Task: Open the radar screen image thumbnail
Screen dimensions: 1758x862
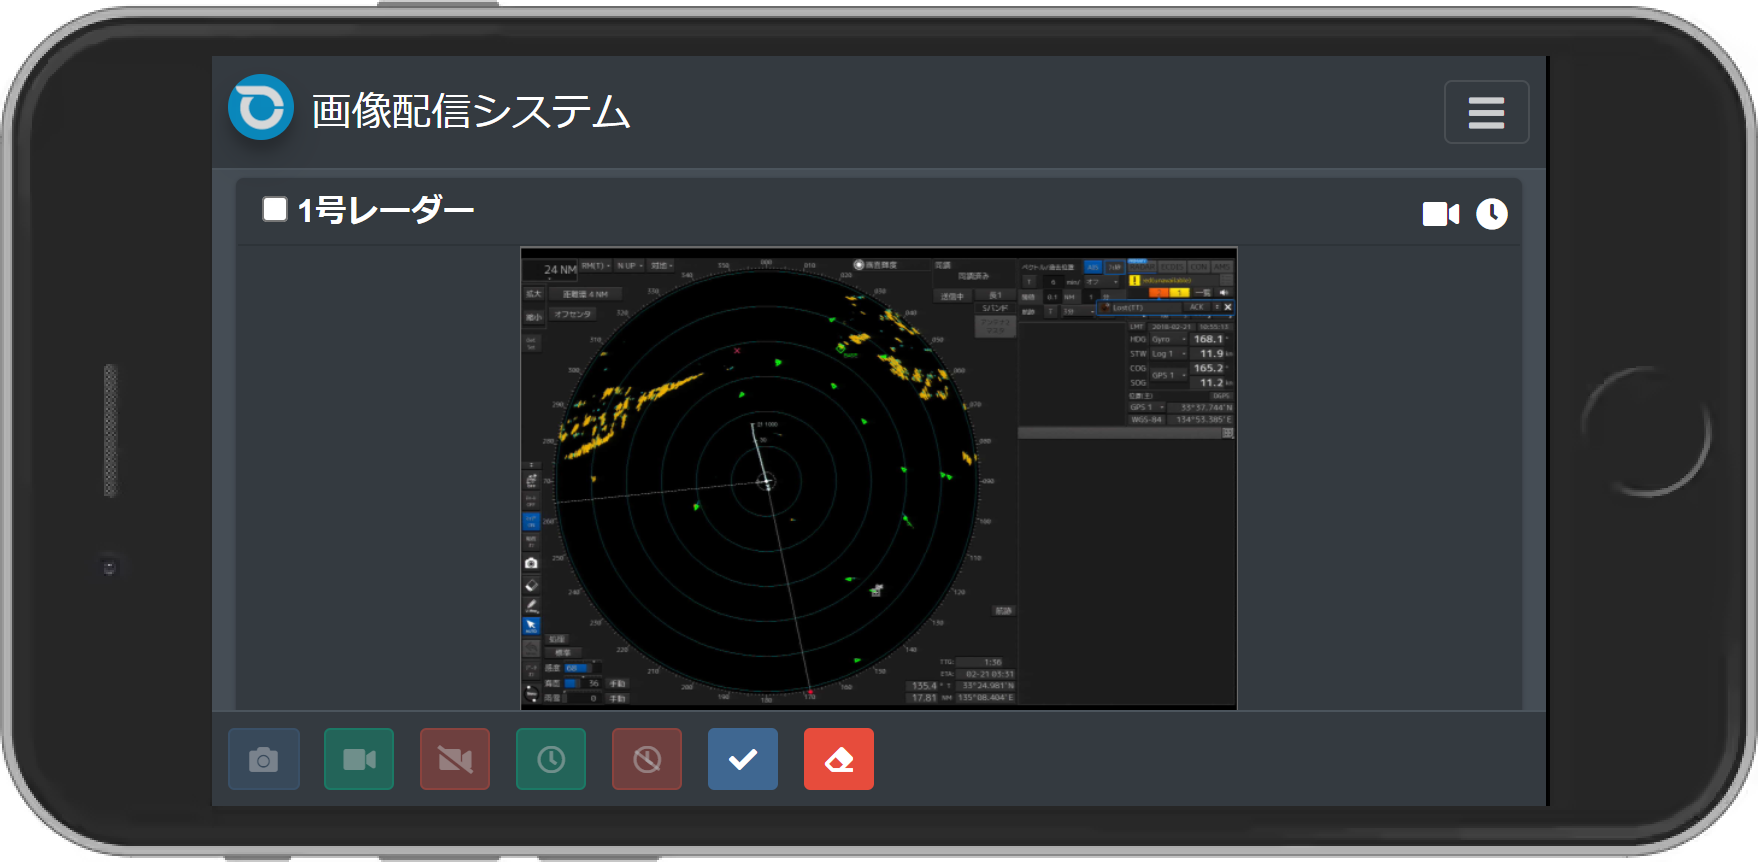Action: click(878, 478)
